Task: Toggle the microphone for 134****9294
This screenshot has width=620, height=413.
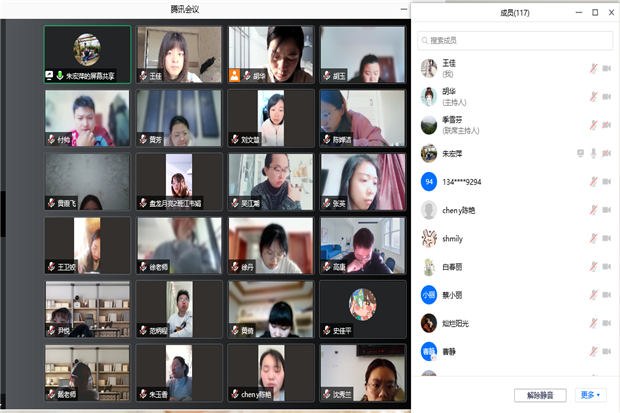Action: point(593,182)
